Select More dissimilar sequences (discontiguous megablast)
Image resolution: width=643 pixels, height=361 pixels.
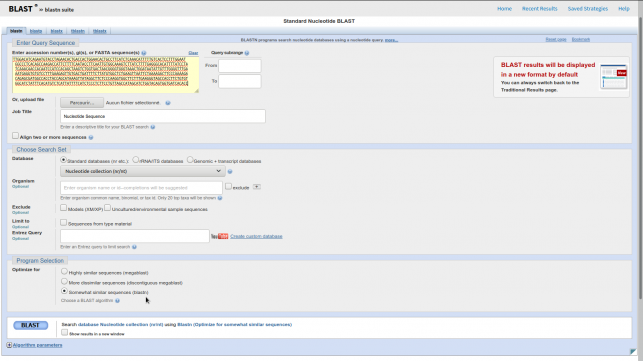pos(64,281)
